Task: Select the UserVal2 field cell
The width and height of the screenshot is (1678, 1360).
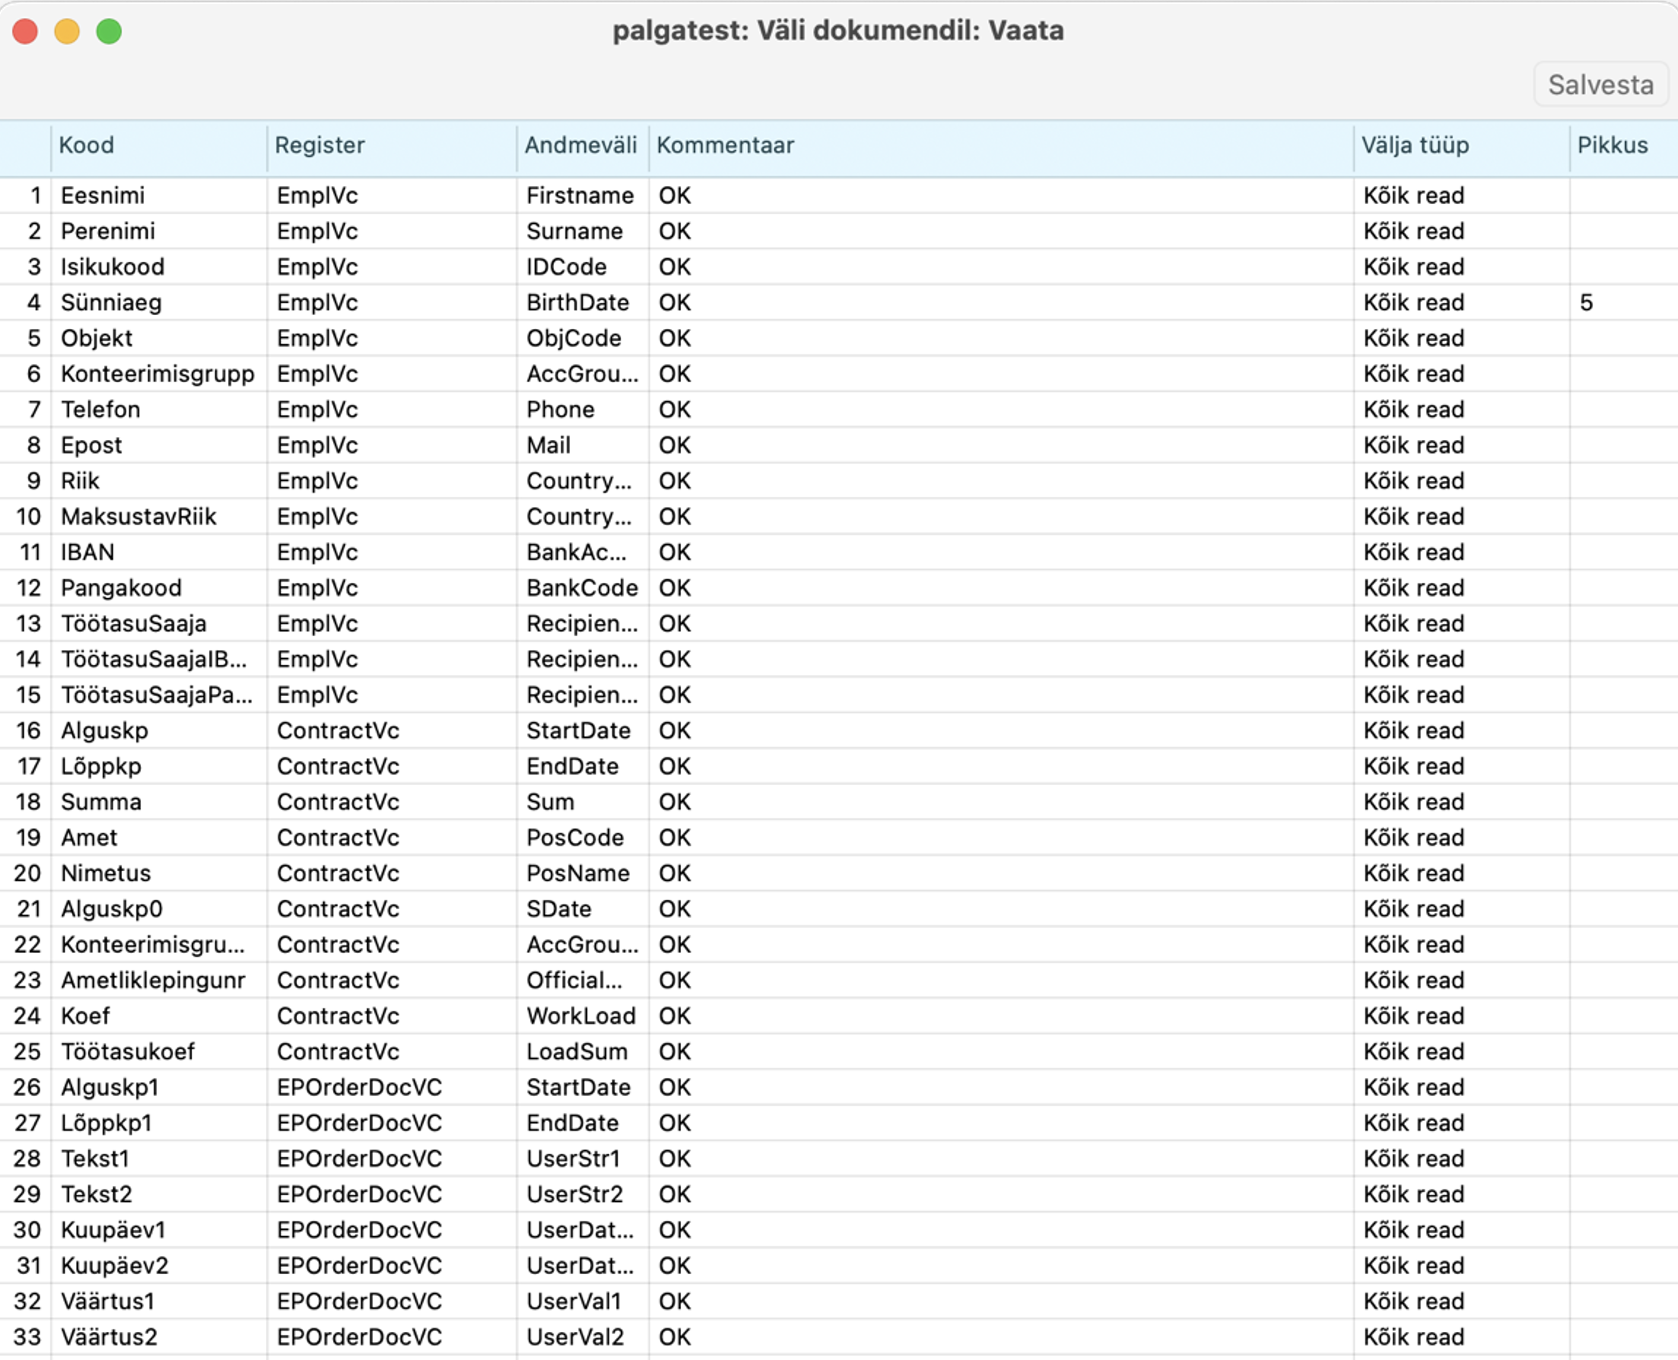Action: pos(583,1337)
